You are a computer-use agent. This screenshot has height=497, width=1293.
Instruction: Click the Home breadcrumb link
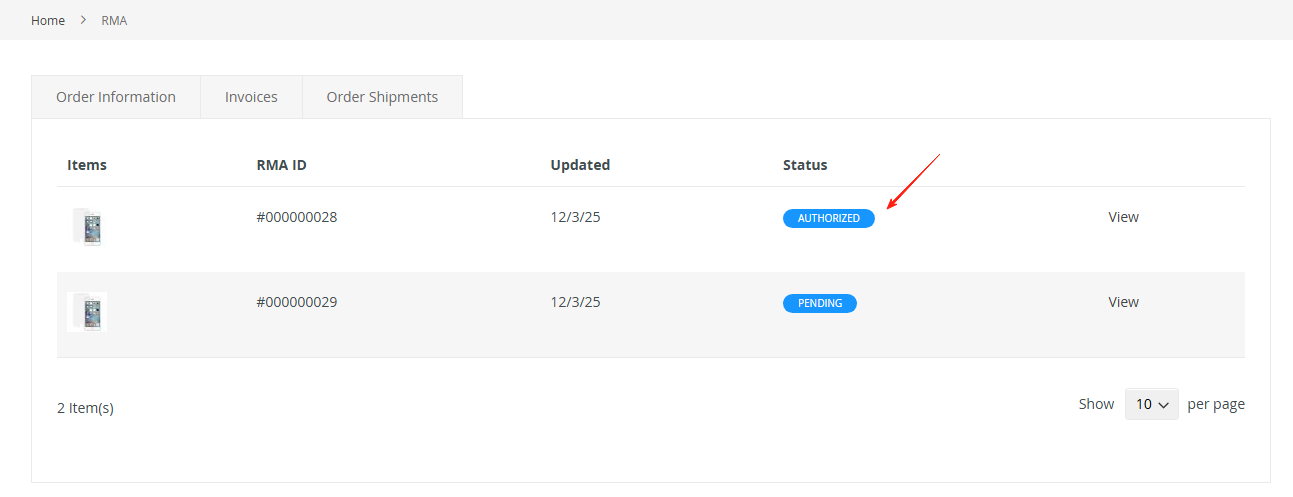48,20
